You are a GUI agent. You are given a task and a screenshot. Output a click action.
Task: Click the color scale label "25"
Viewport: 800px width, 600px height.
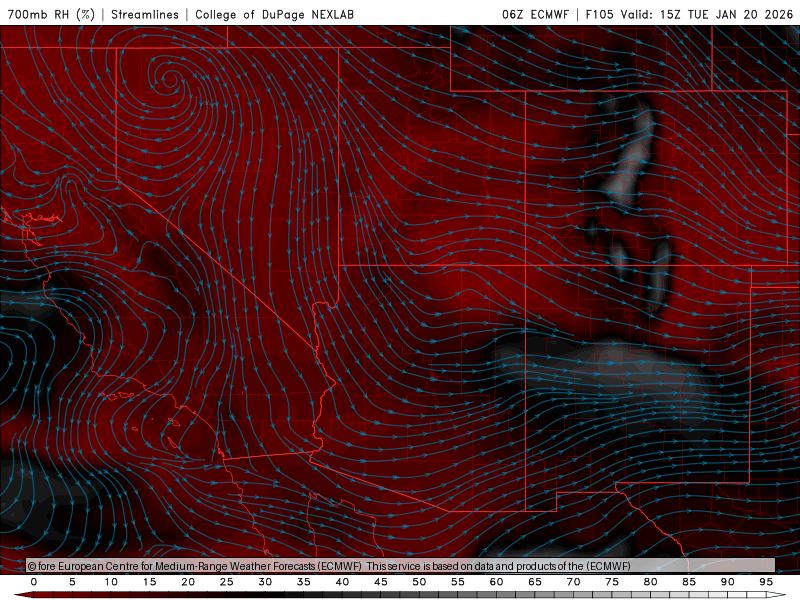227,582
